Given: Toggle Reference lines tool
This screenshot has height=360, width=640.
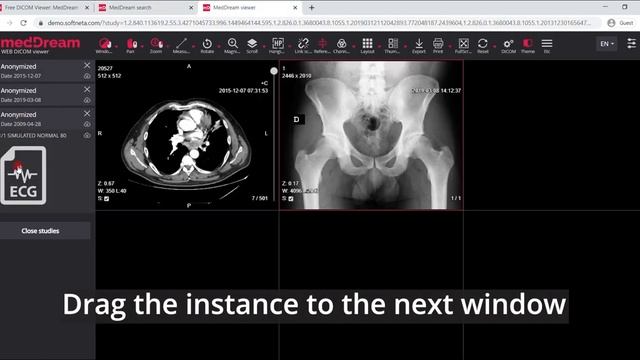Looking at the screenshot, I should click(x=322, y=45).
